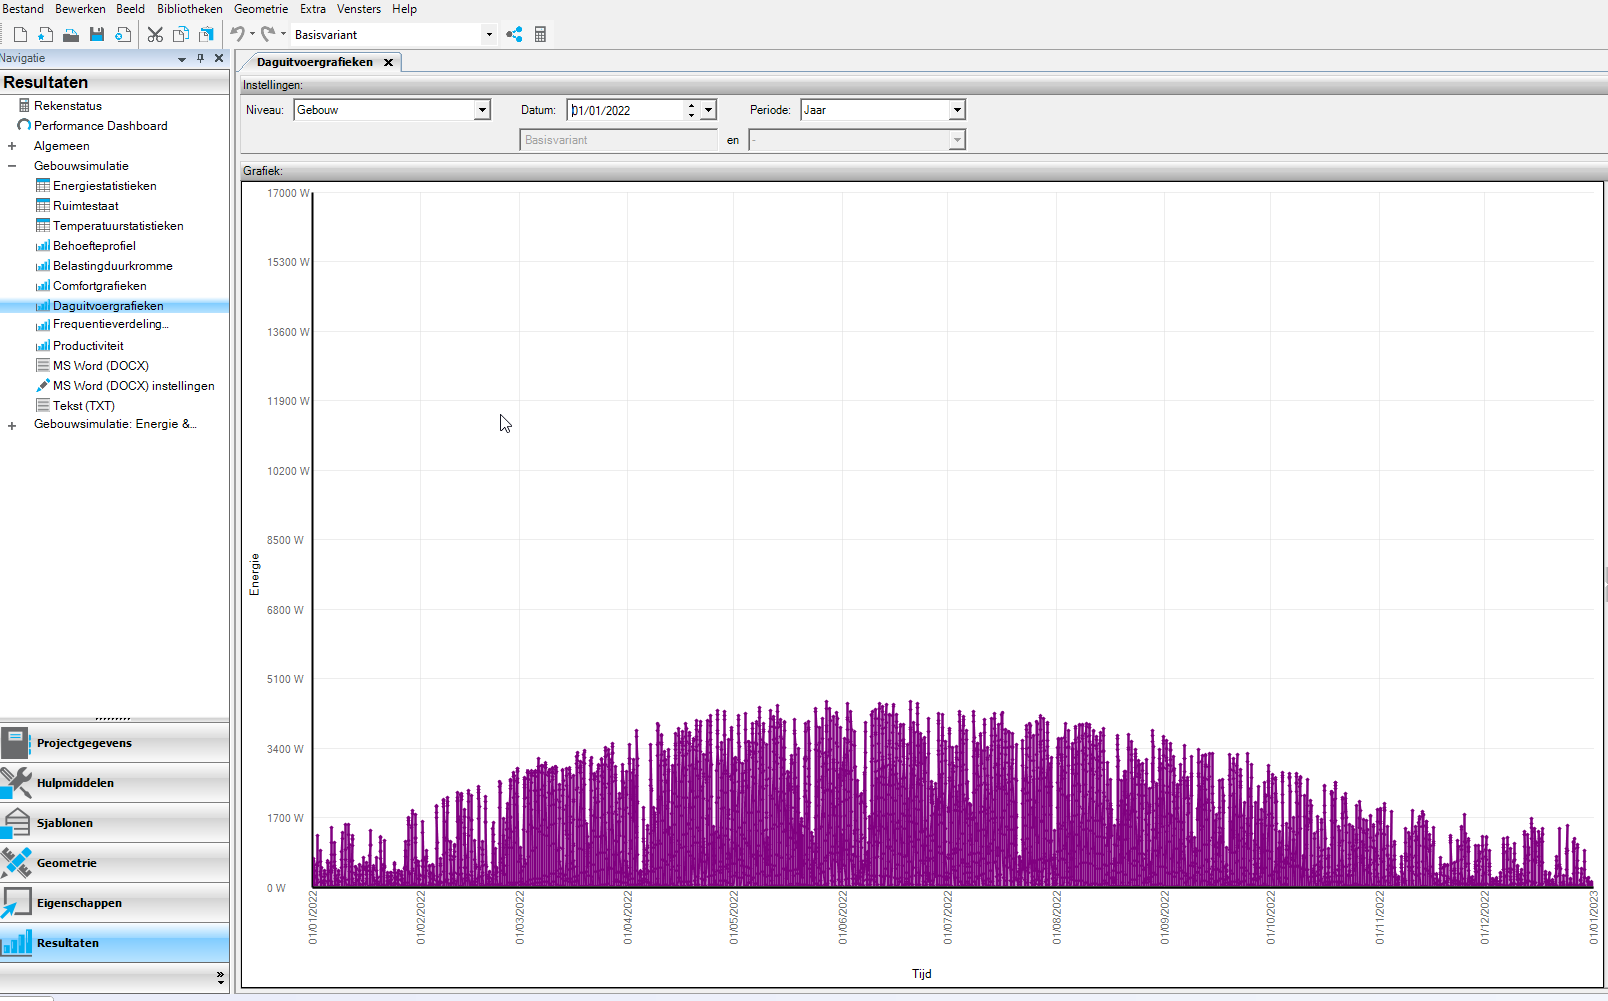Collapse the Gebouwsimulatie tree node
This screenshot has height=1001, width=1608.
(12, 166)
